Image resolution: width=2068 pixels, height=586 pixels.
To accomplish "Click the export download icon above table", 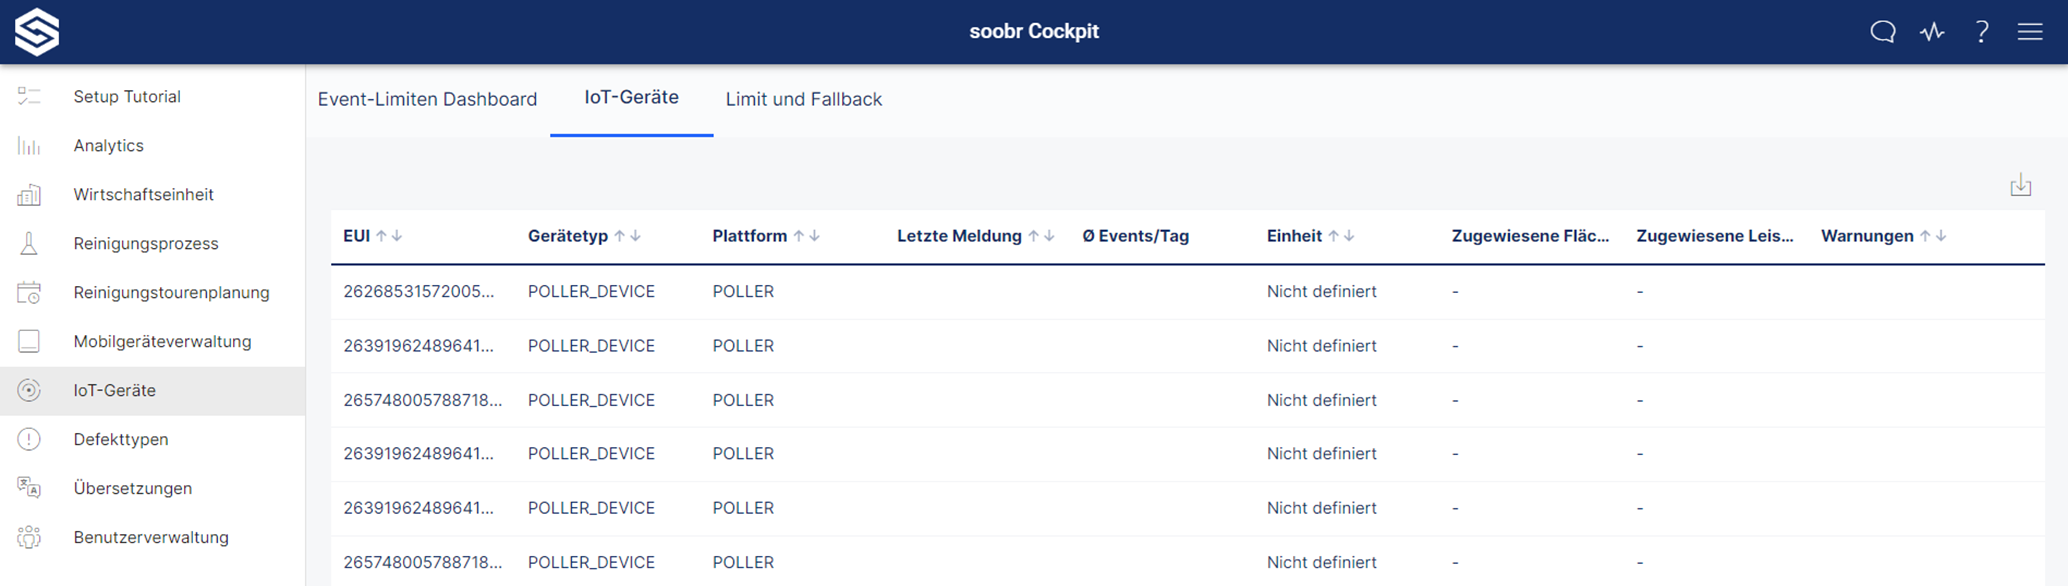I will pos(2021,185).
